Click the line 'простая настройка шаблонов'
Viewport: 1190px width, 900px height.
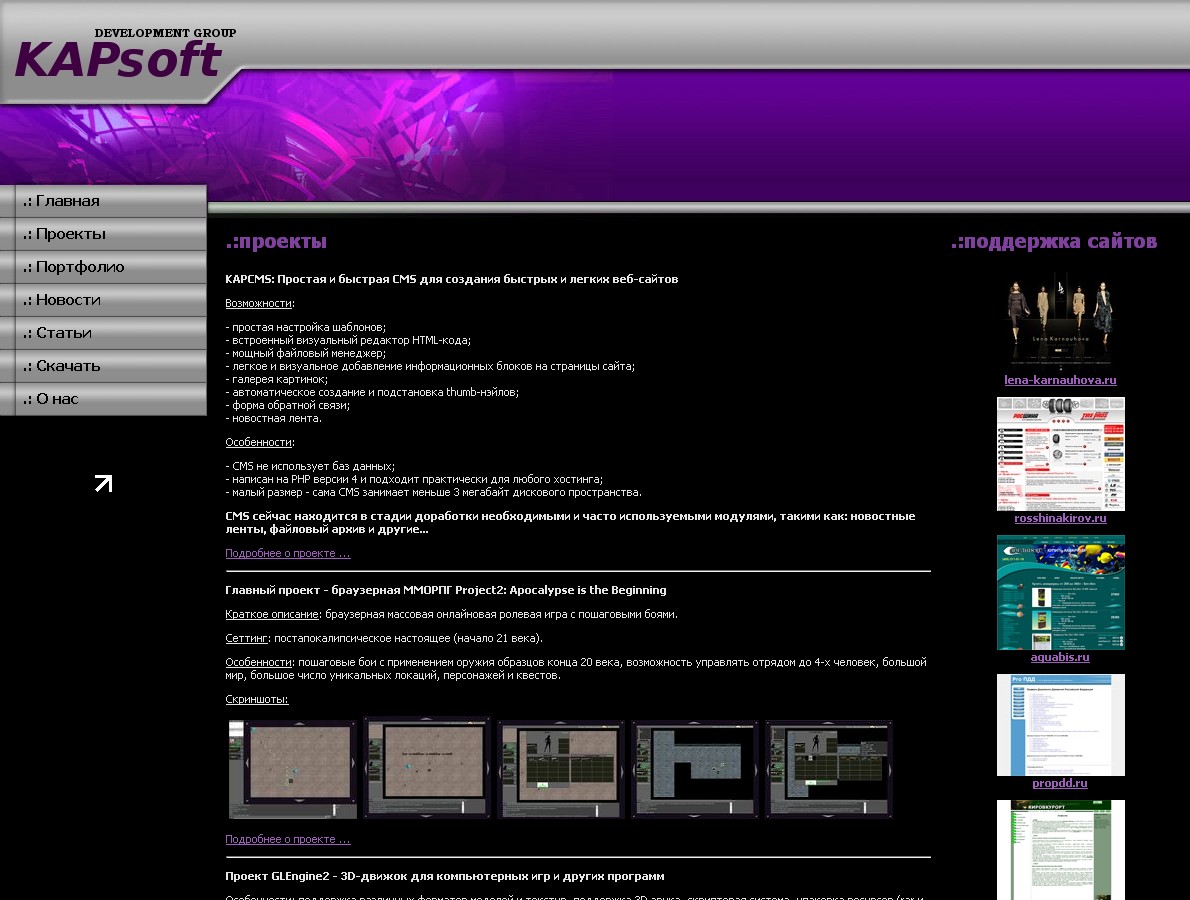[306, 328]
